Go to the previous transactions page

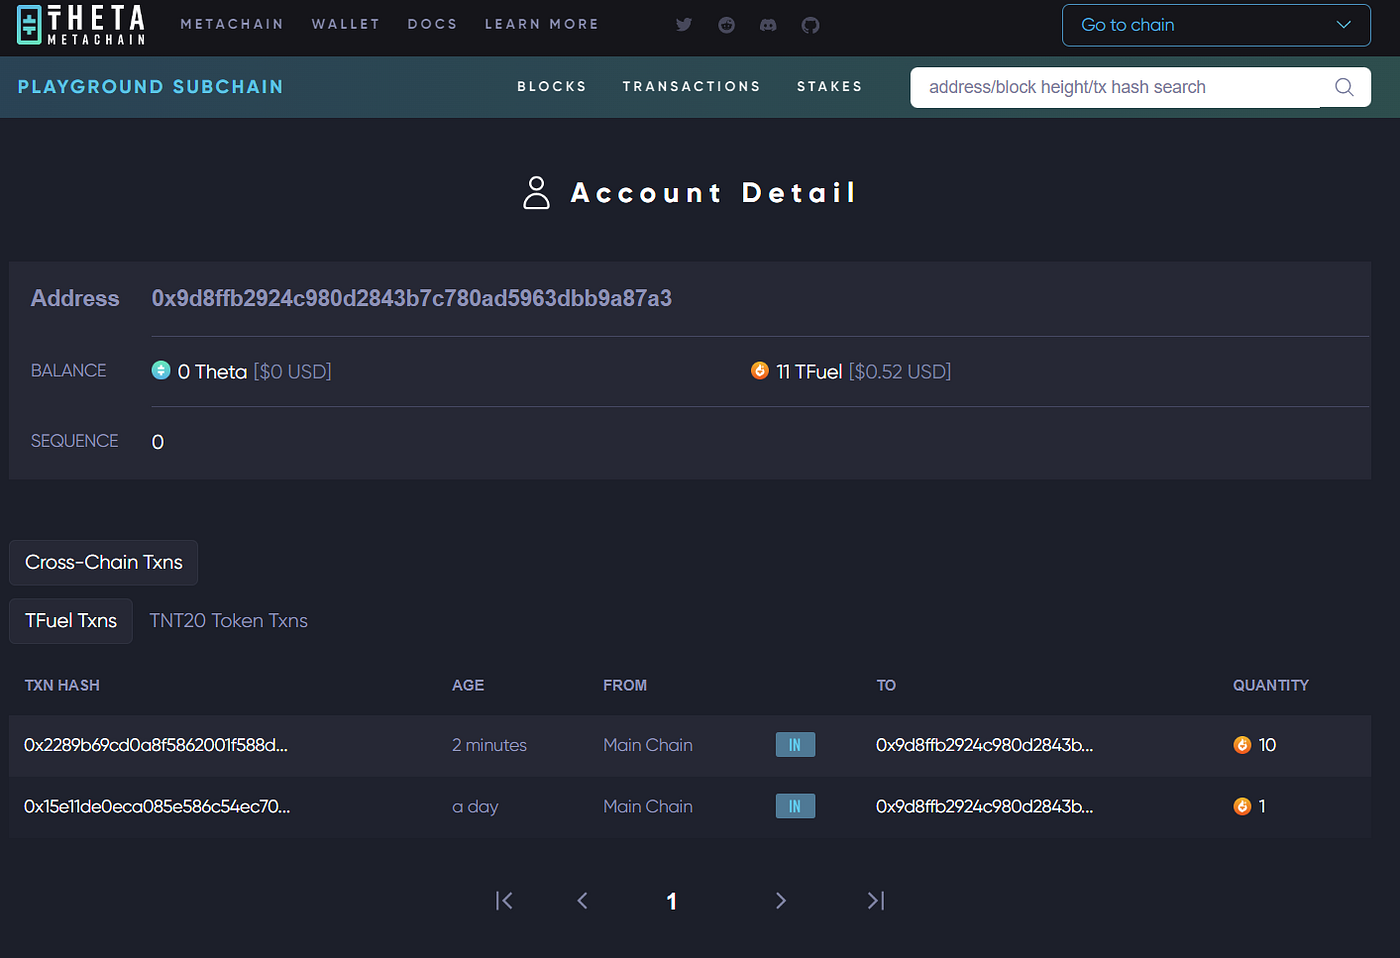click(582, 901)
